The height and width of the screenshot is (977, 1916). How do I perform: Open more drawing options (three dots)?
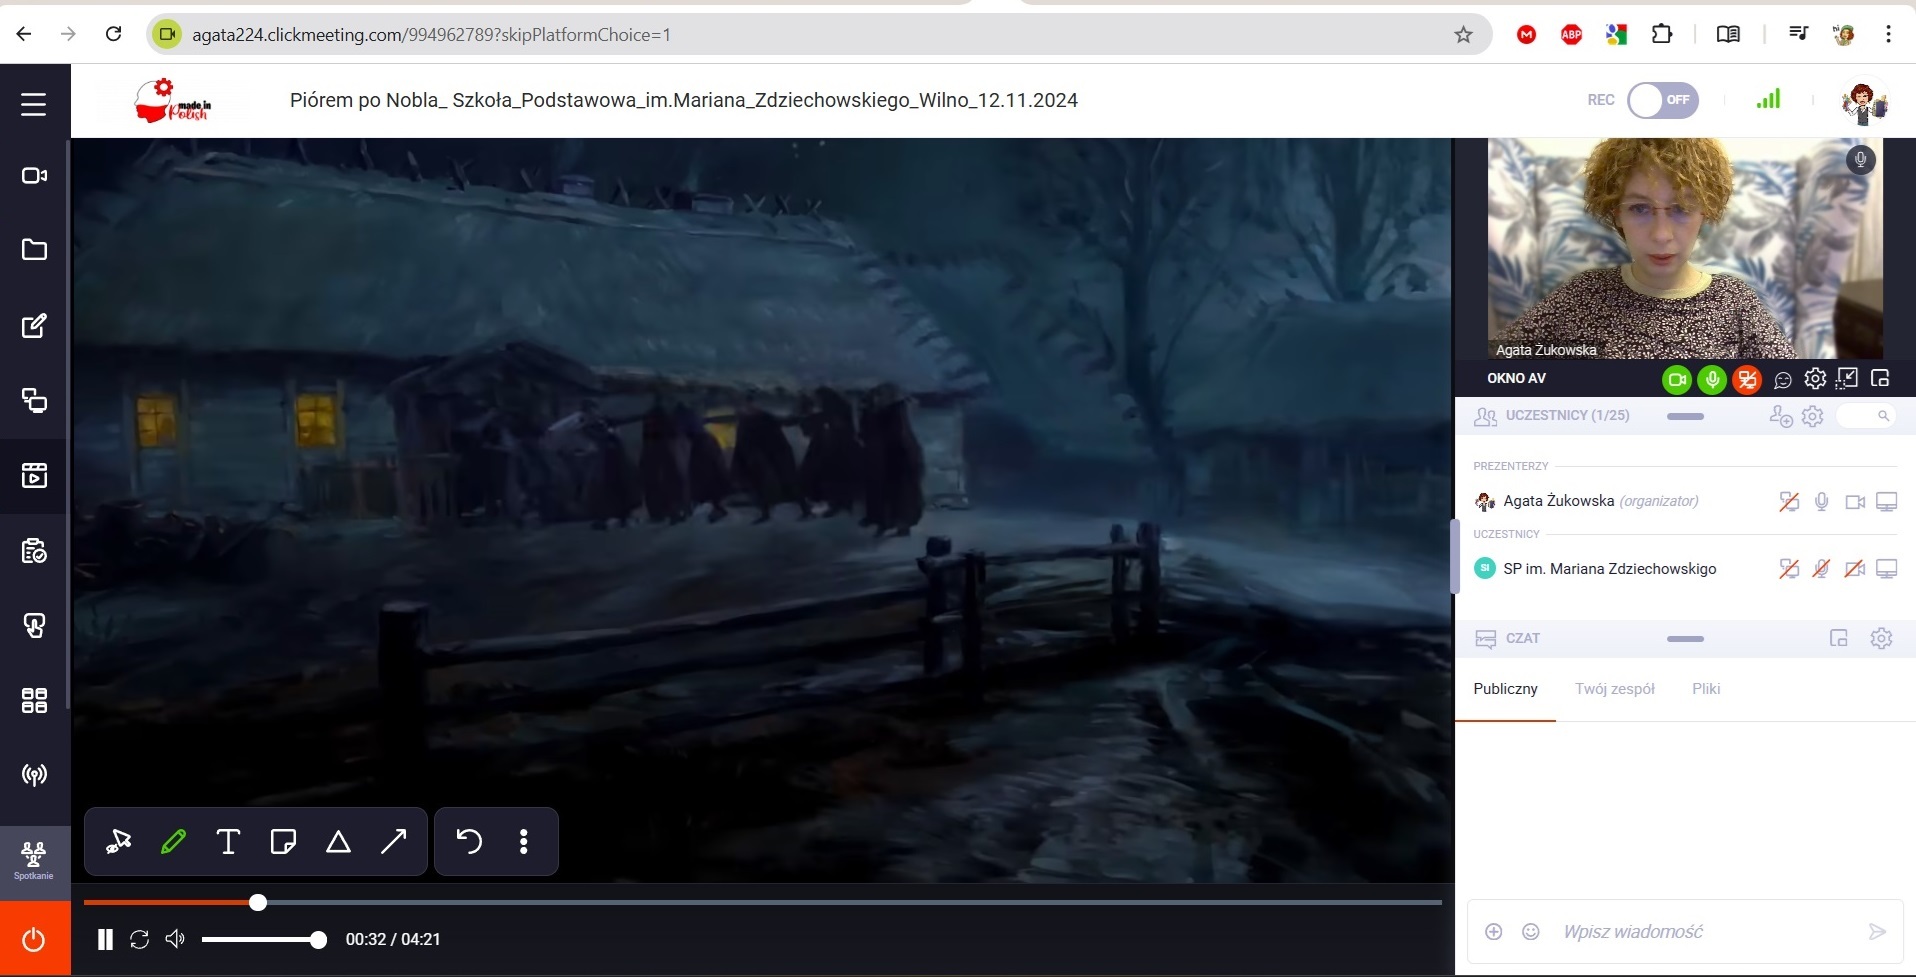[524, 842]
